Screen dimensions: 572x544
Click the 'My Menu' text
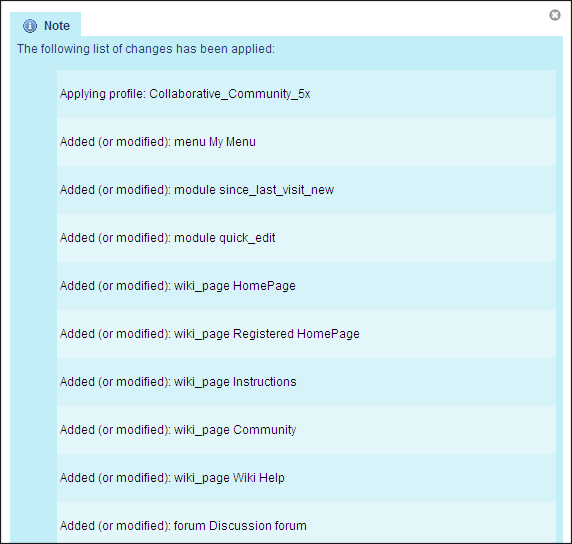[232, 142]
